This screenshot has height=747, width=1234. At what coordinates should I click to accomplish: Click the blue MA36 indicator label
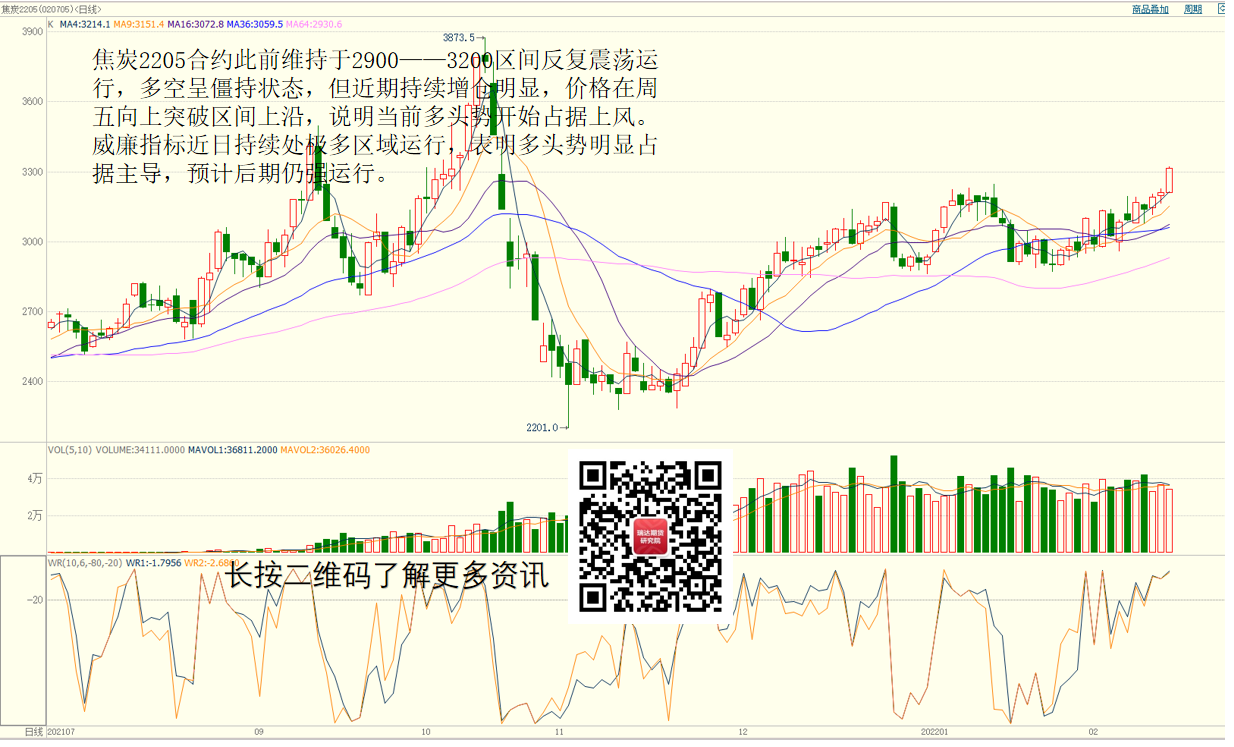pyautogui.click(x=255, y=23)
